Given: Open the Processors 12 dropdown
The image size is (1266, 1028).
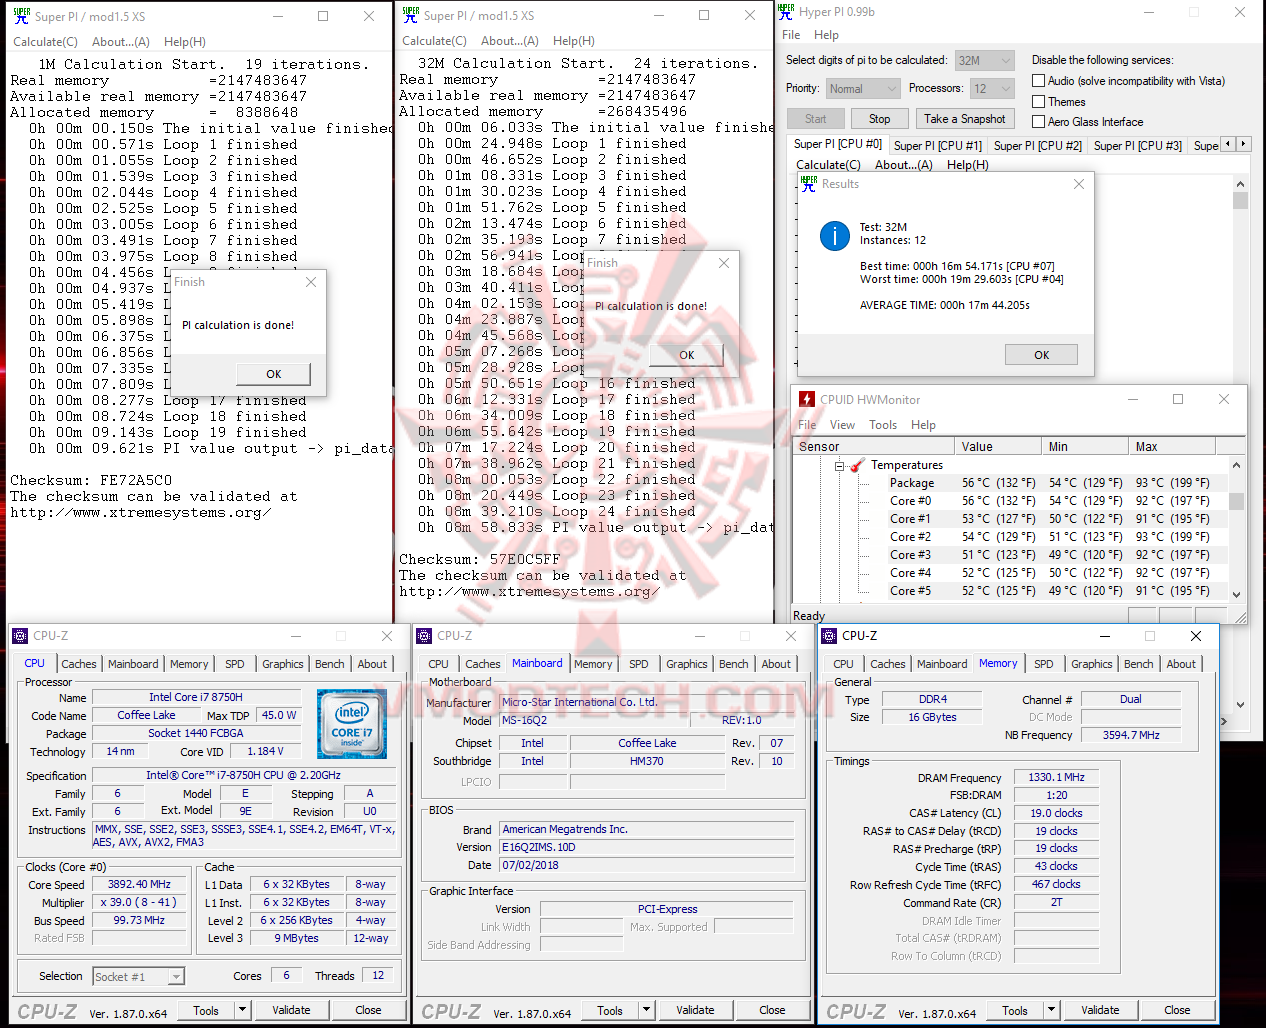Looking at the screenshot, I should click(992, 88).
